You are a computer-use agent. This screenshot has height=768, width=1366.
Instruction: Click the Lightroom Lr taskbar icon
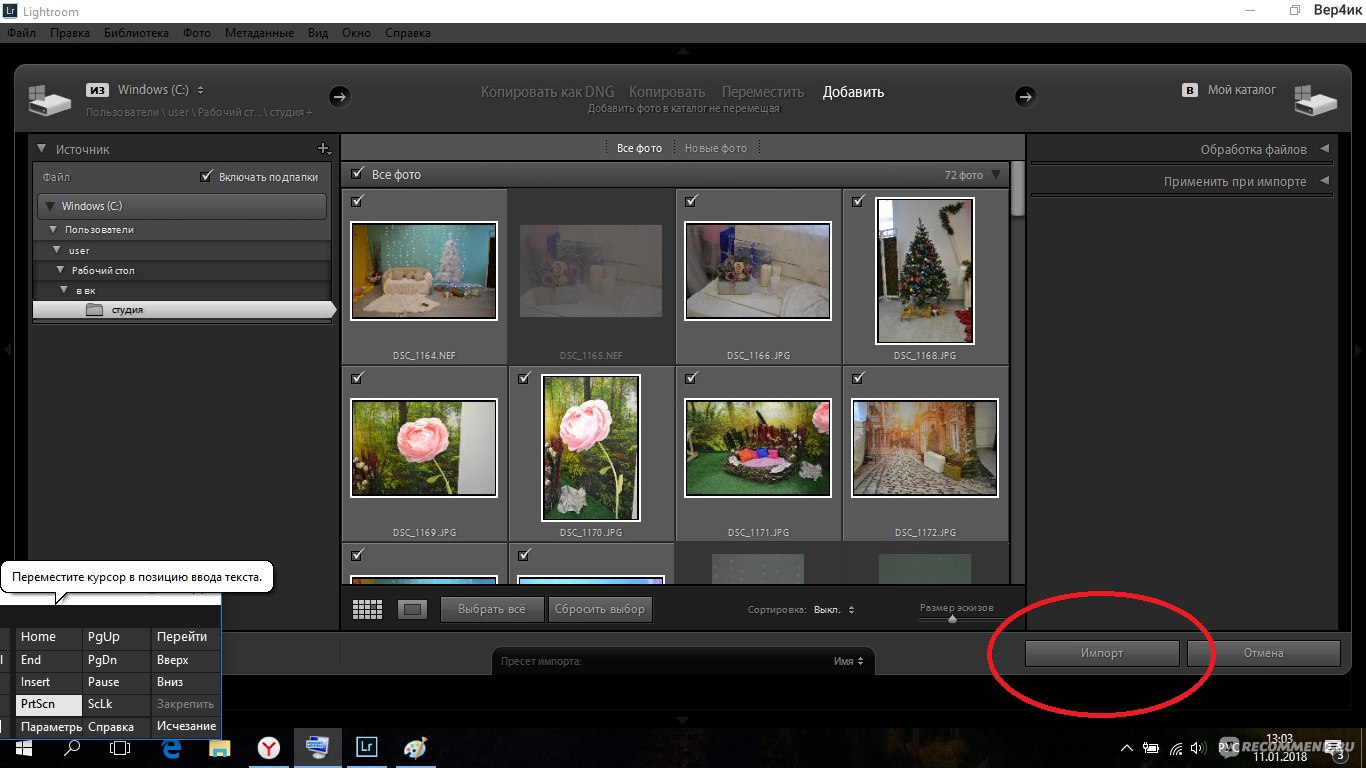click(367, 747)
